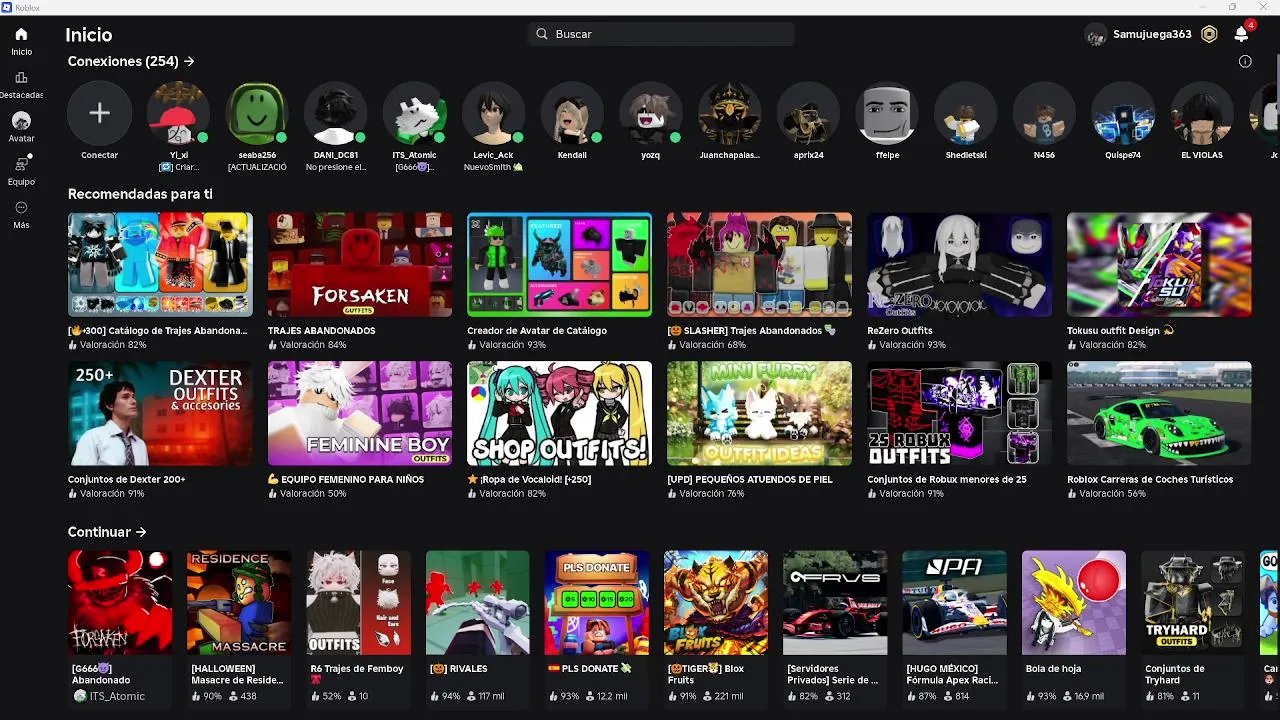
Task: Continue the RIVALES game
Action: coord(478,602)
